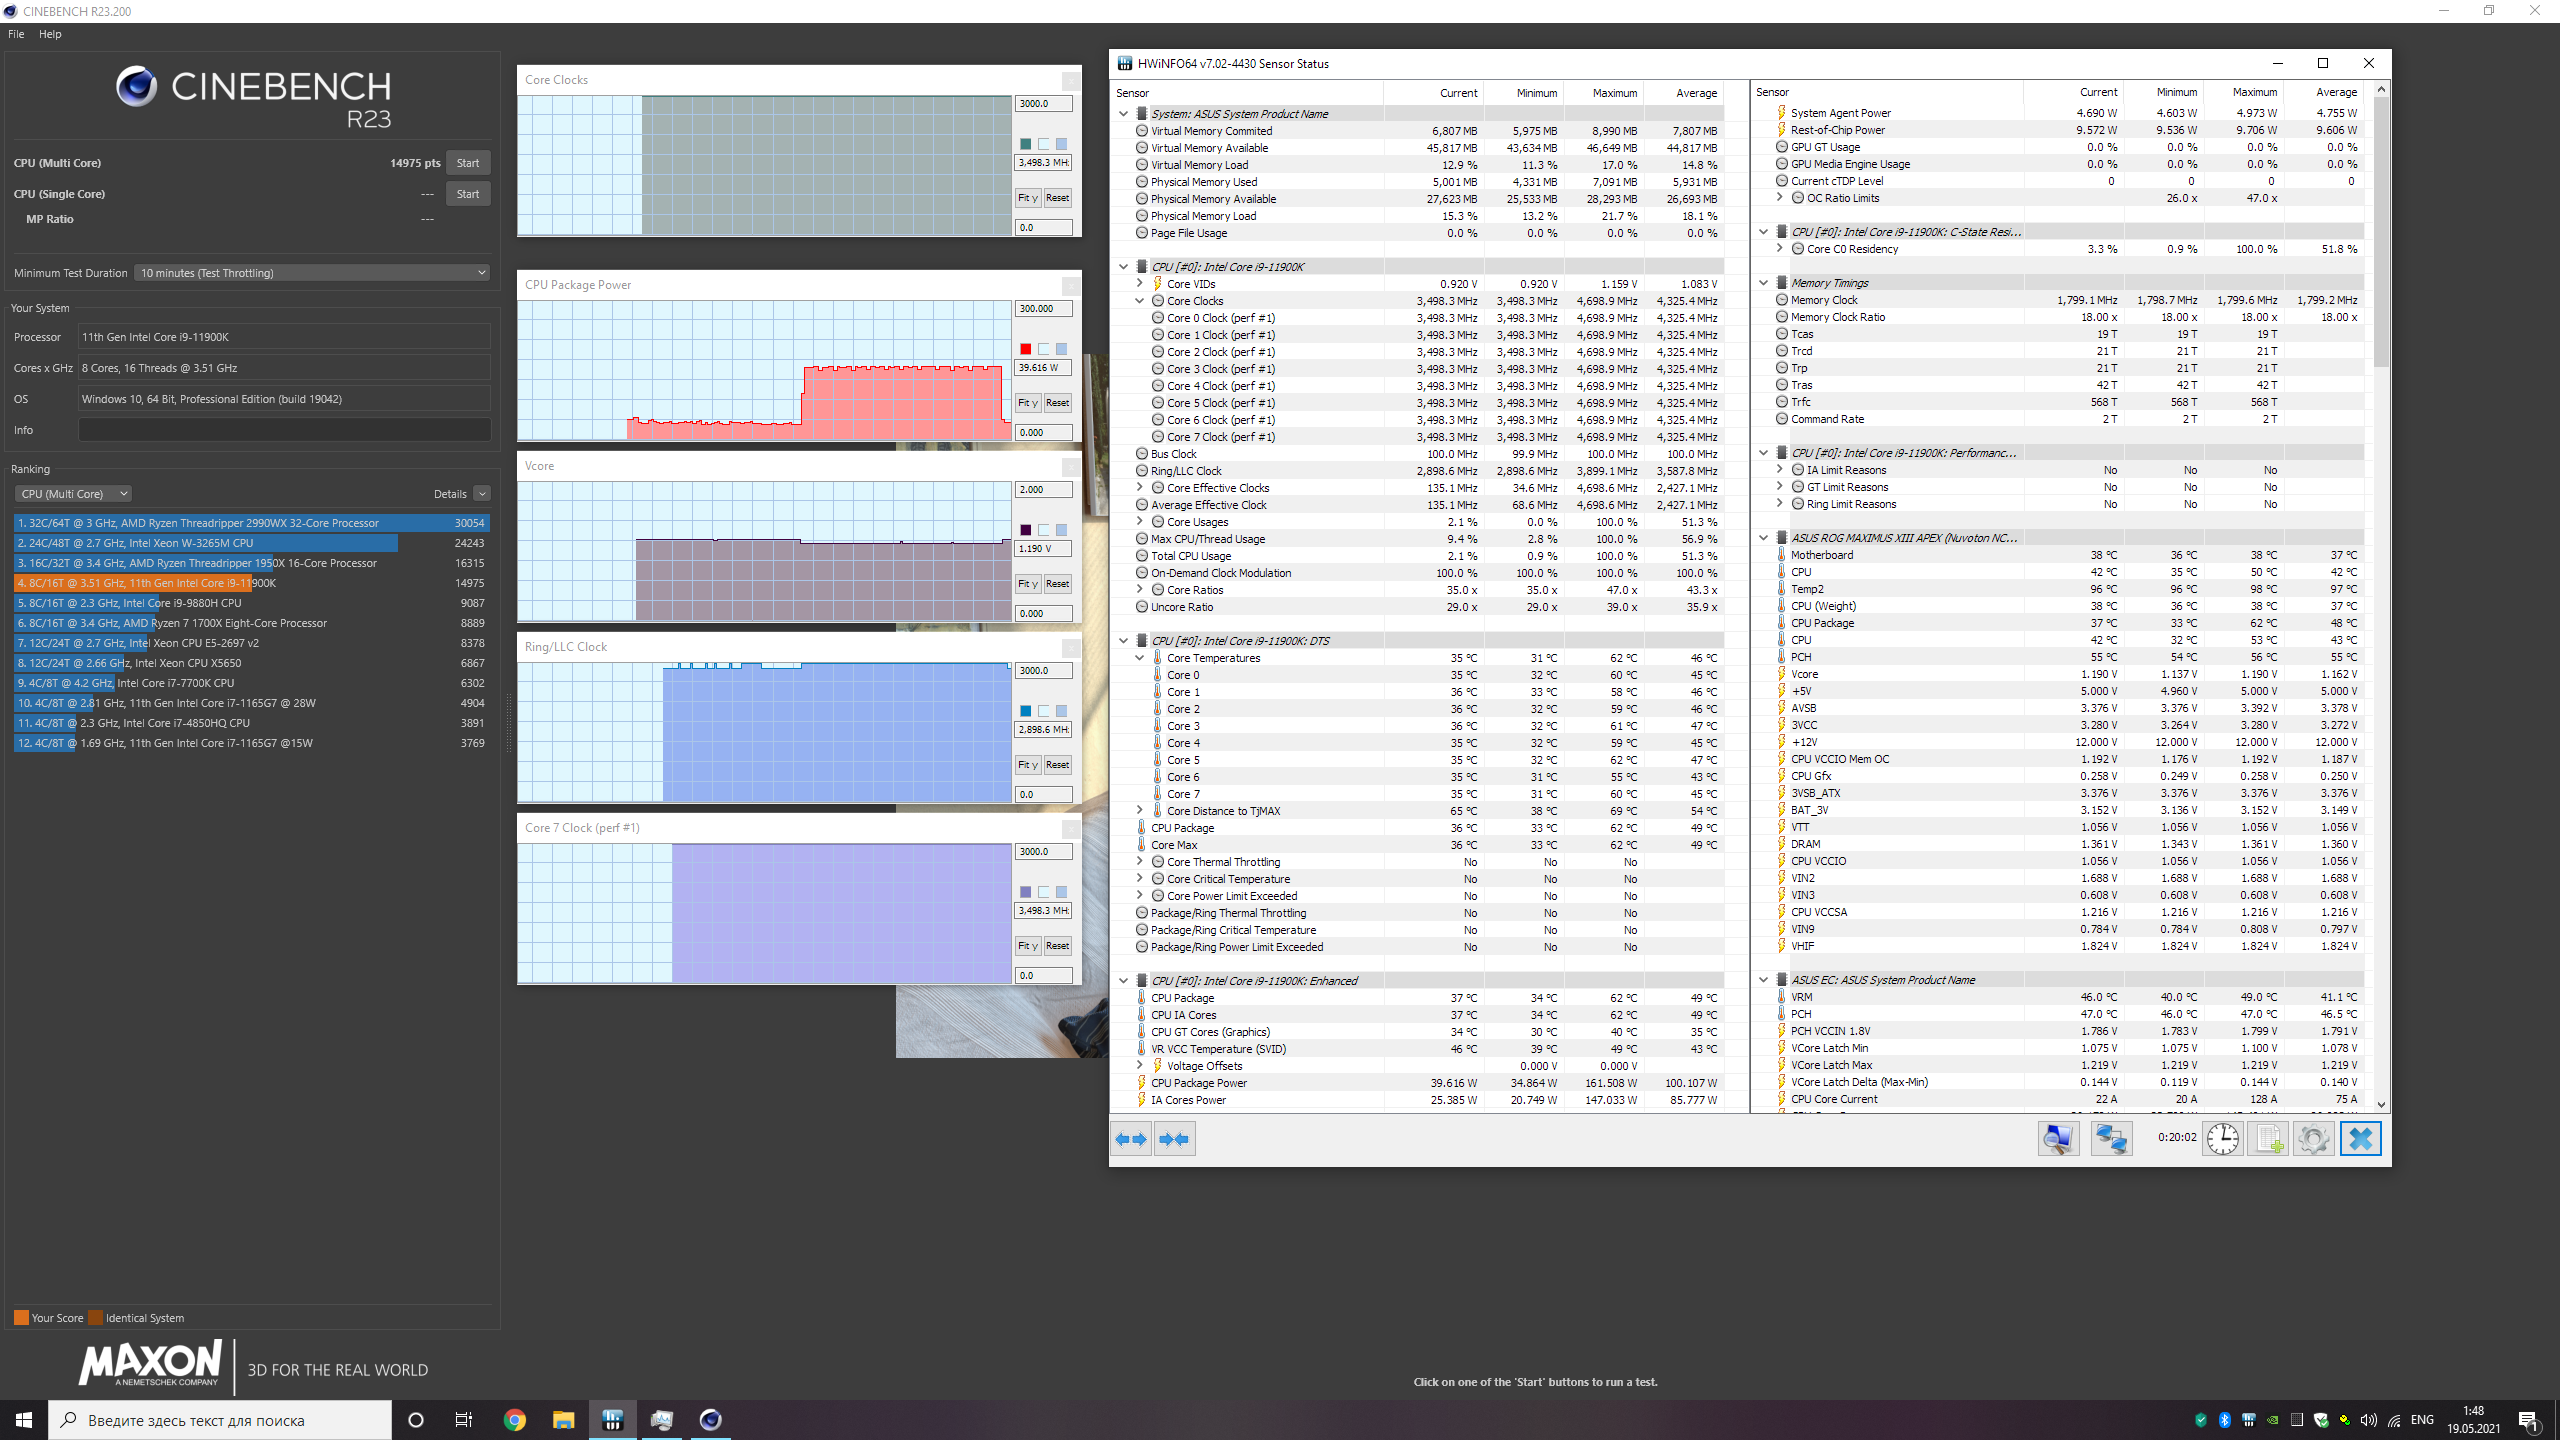Collapse the Core Clocks tree node
The width and height of the screenshot is (2560, 1440).
(x=1139, y=301)
